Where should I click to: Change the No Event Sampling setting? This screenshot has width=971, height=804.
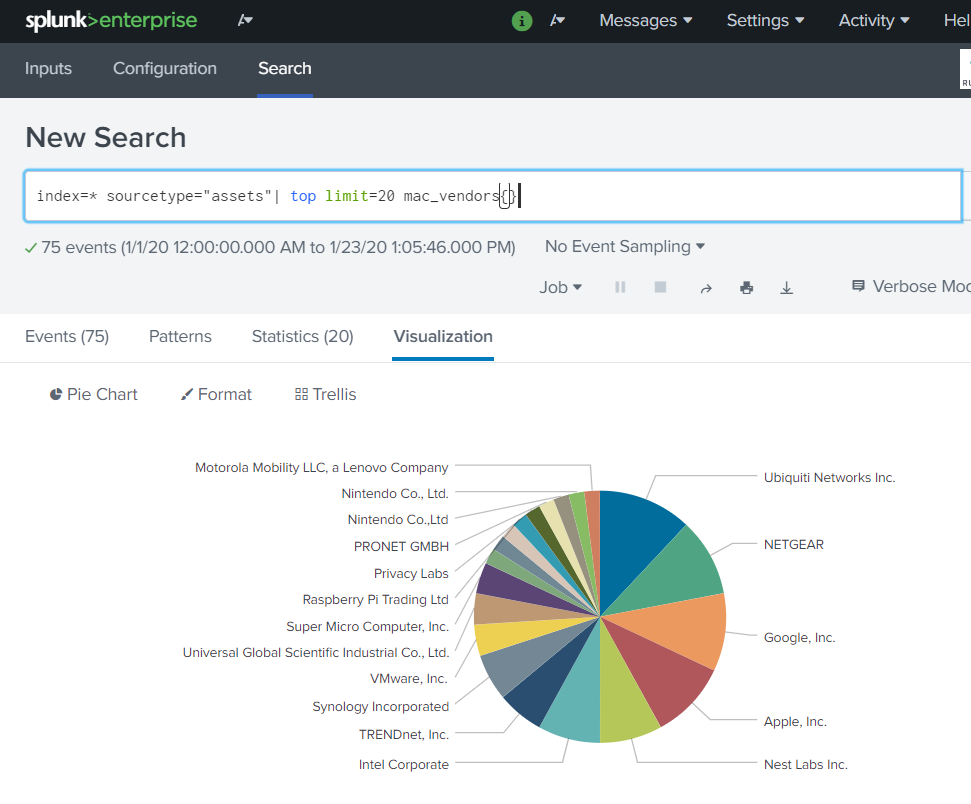(x=624, y=246)
